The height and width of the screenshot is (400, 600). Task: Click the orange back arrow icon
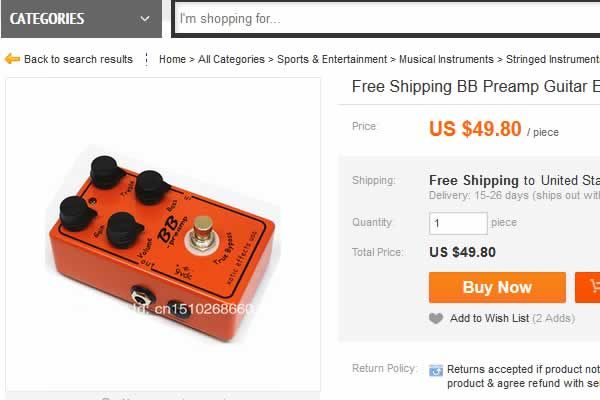12,59
